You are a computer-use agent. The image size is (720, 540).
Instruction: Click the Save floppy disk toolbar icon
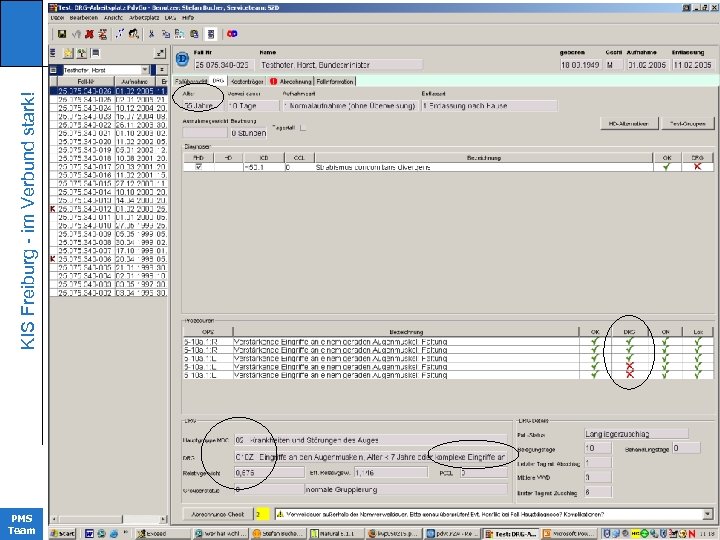[62, 34]
